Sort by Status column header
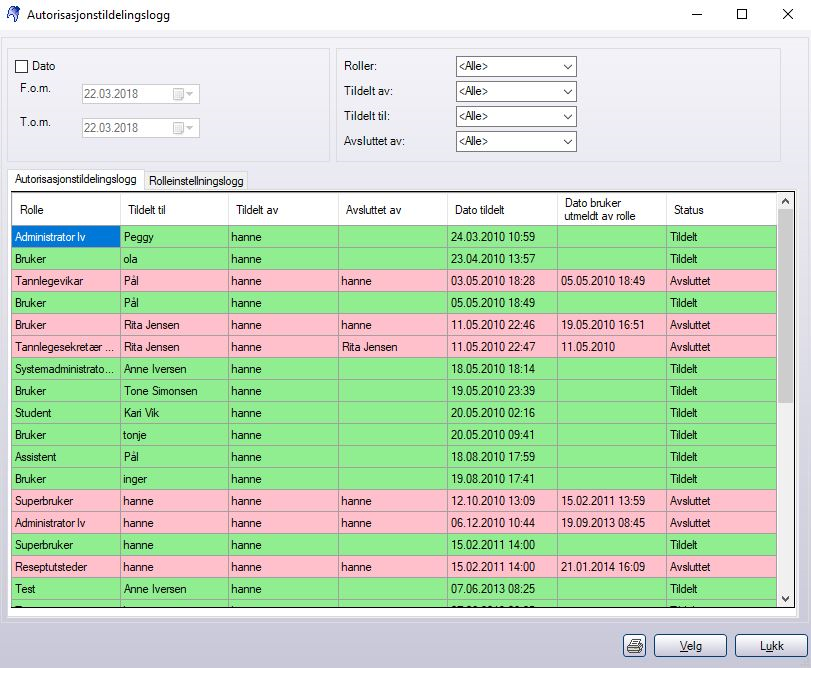Screen dimensions: 814x673 pos(722,210)
